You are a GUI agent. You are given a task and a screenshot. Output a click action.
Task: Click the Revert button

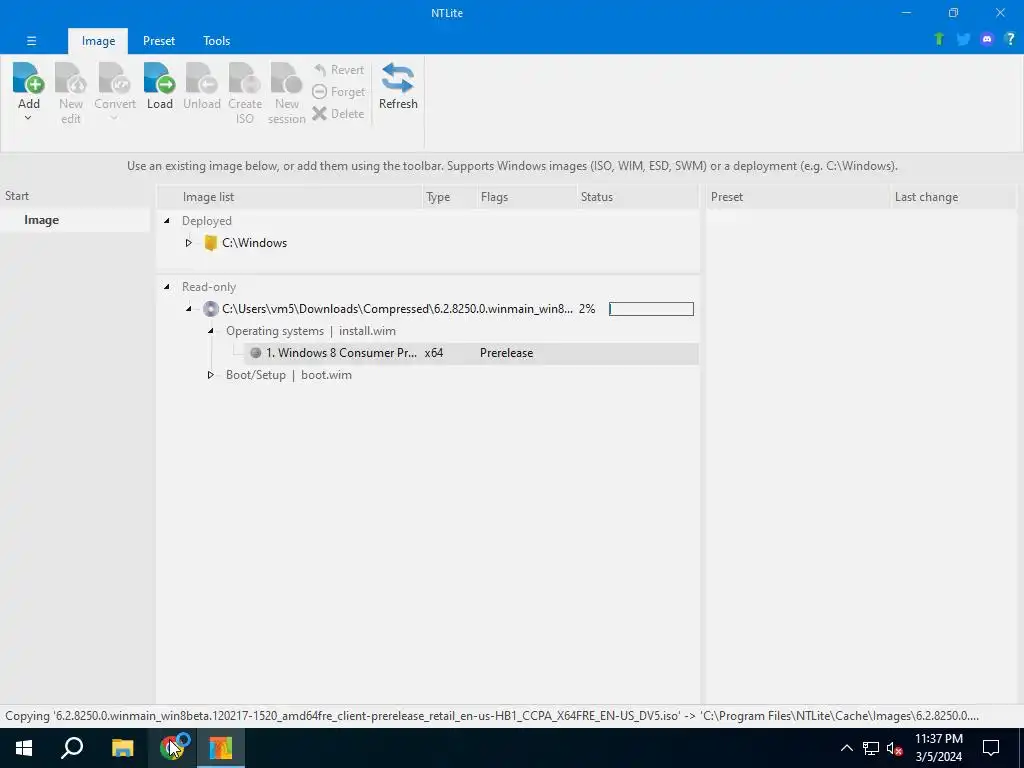338,70
